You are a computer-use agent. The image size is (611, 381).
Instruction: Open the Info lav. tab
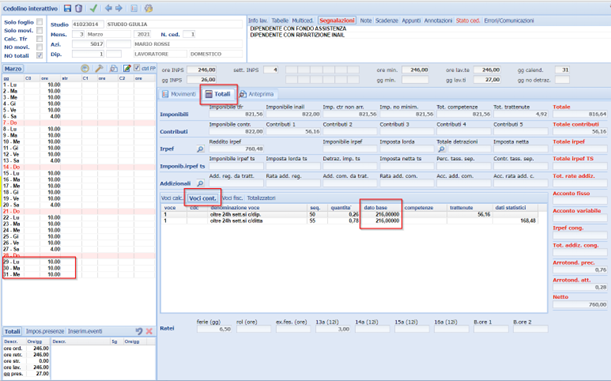point(258,21)
